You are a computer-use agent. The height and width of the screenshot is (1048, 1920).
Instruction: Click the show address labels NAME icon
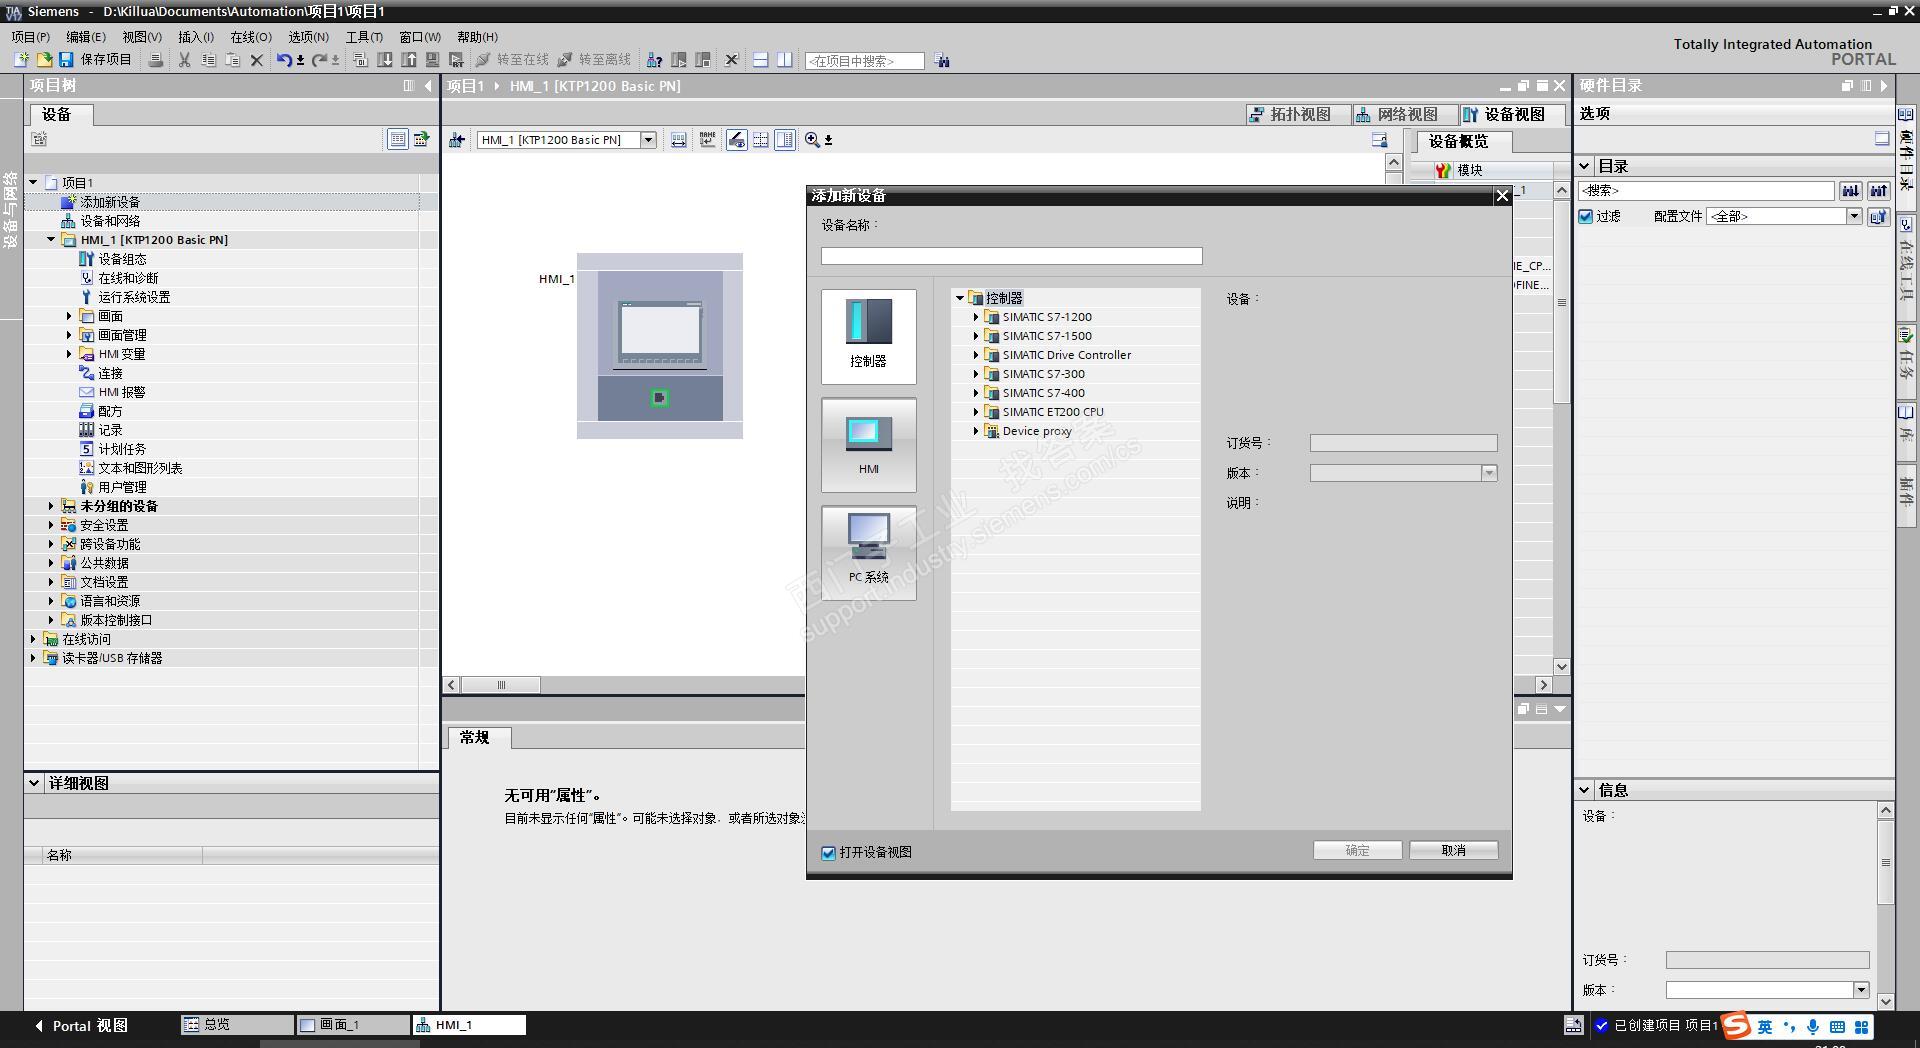(707, 140)
